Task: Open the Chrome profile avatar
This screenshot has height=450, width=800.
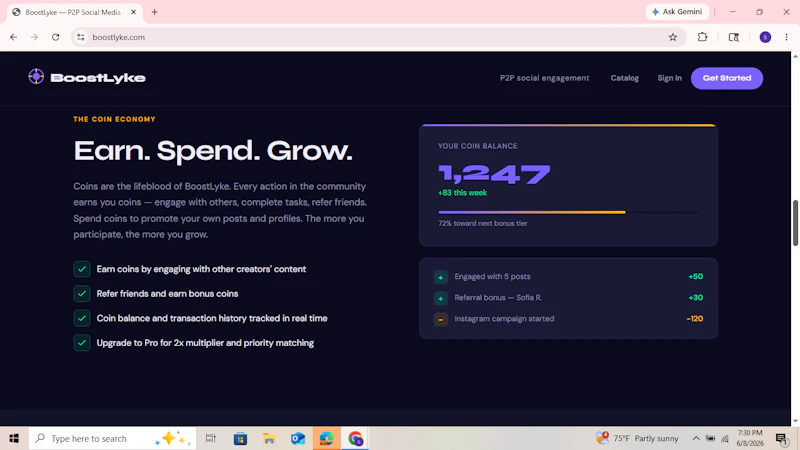Action: click(x=765, y=37)
